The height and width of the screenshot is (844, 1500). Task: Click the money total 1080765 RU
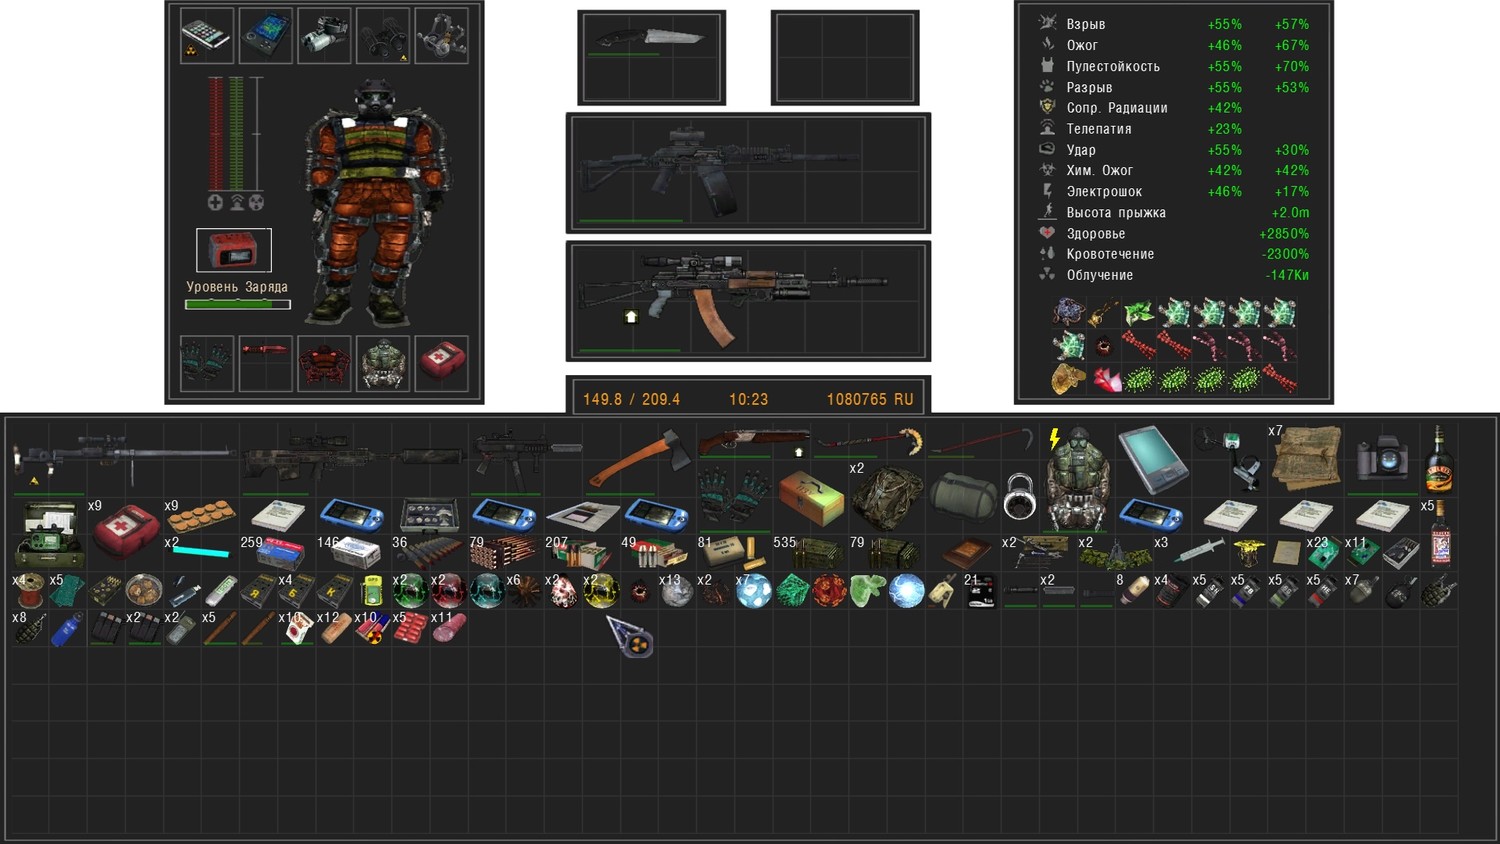[870, 399]
